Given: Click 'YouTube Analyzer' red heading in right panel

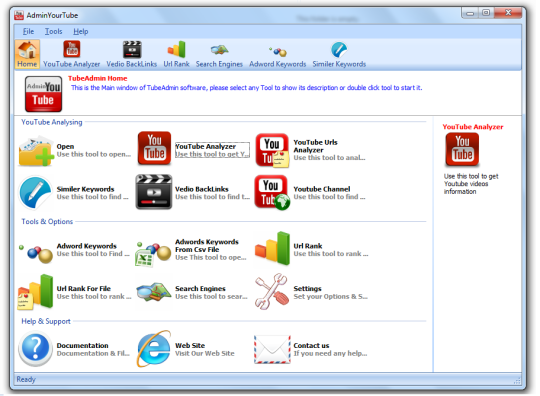Looking at the screenshot, I should pos(472,127).
